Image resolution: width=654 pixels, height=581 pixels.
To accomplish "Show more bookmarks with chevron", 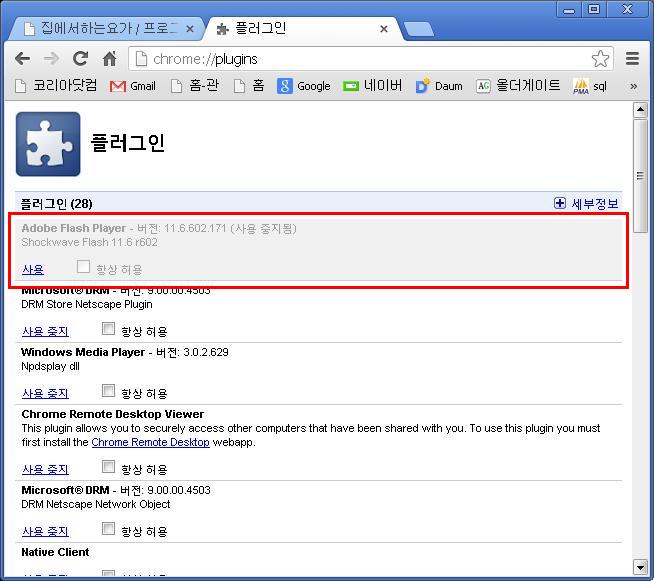I will 634,86.
